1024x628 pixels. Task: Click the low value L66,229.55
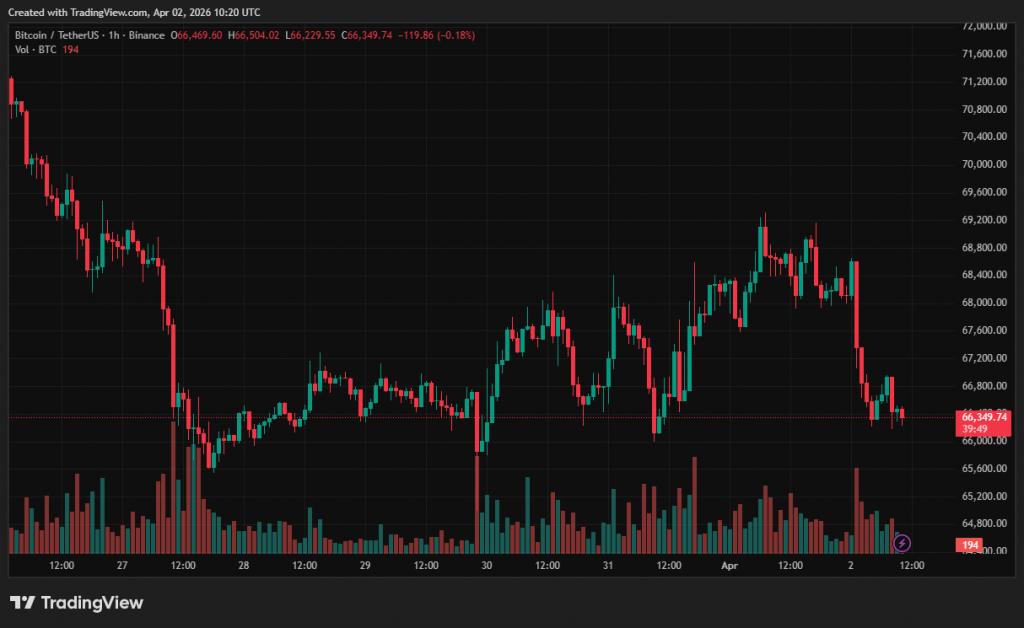(312, 36)
